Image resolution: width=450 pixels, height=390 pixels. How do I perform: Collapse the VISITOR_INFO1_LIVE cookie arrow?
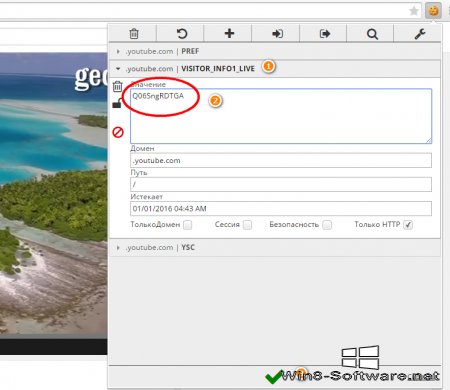tap(118, 69)
